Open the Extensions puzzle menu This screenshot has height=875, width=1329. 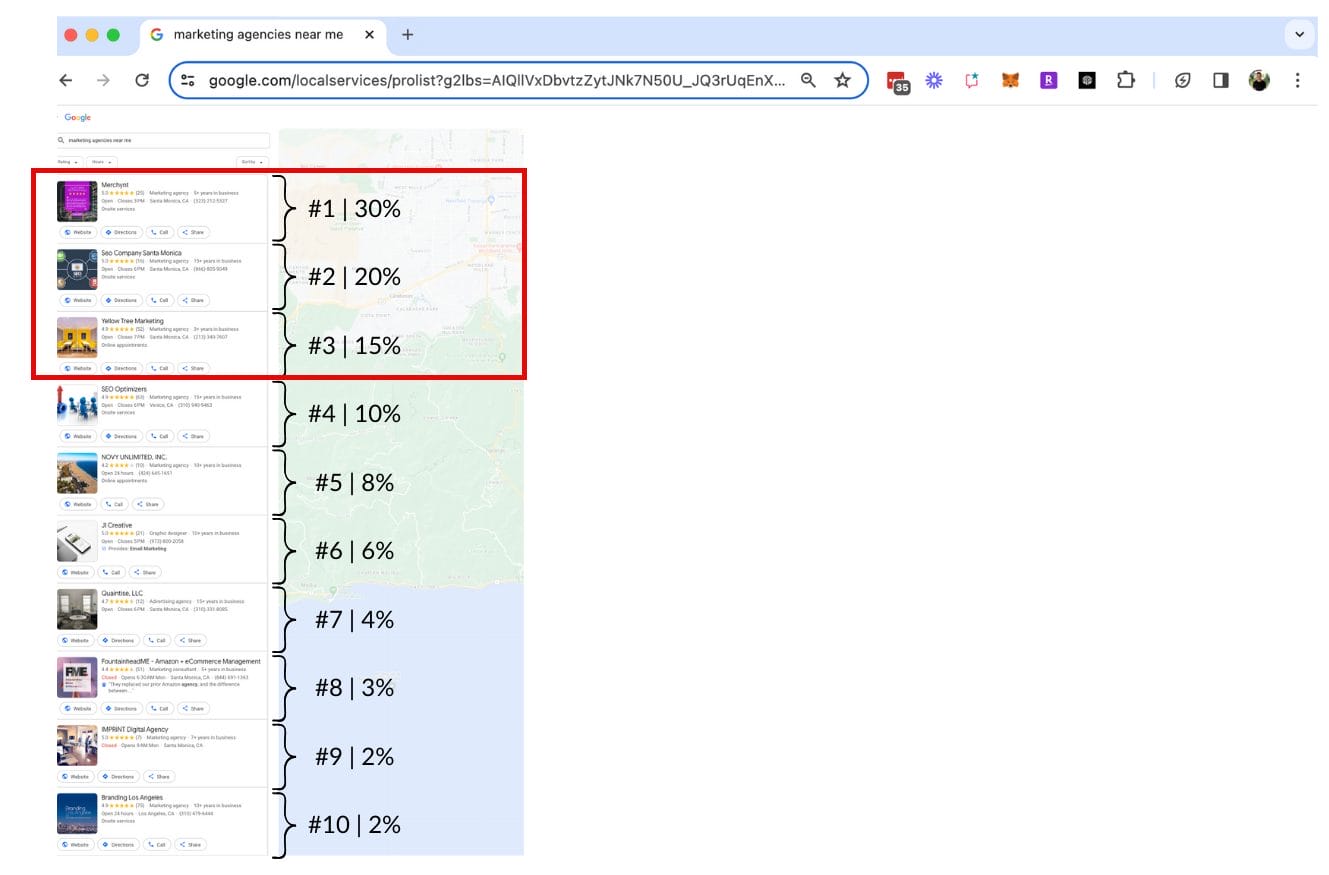click(x=1125, y=81)
